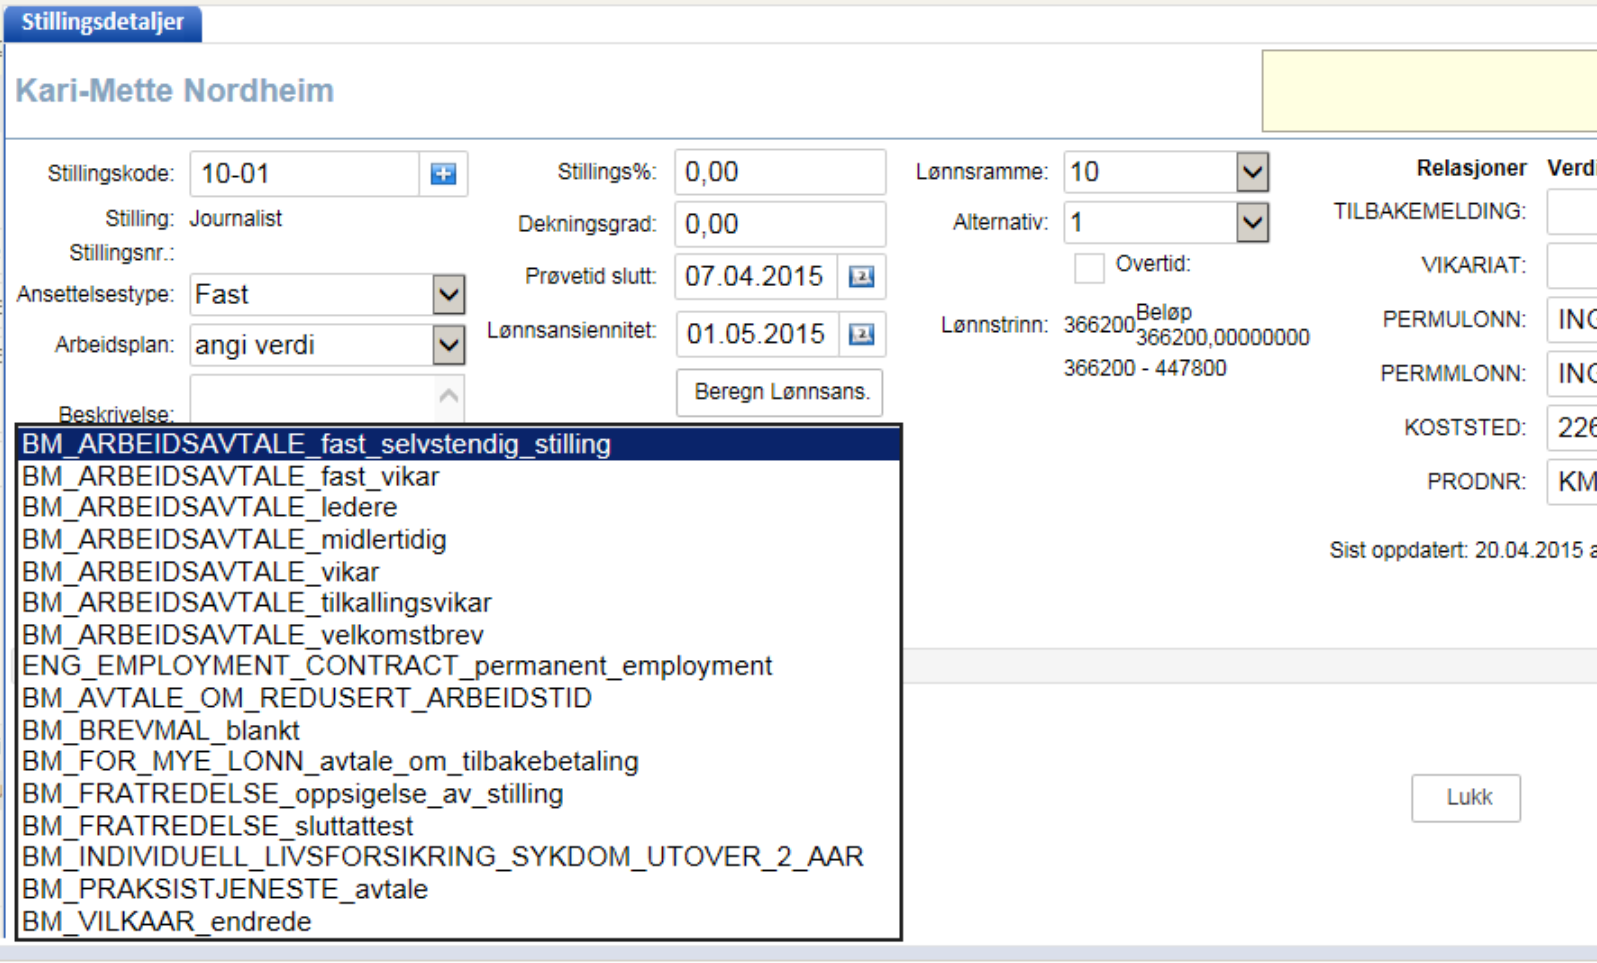Viewport: 1597px width, 963px height.
Task: Select BM_ARBEIDSAVTALE_fast_selvstendig_stilling template
Action: tap(459, 444)
